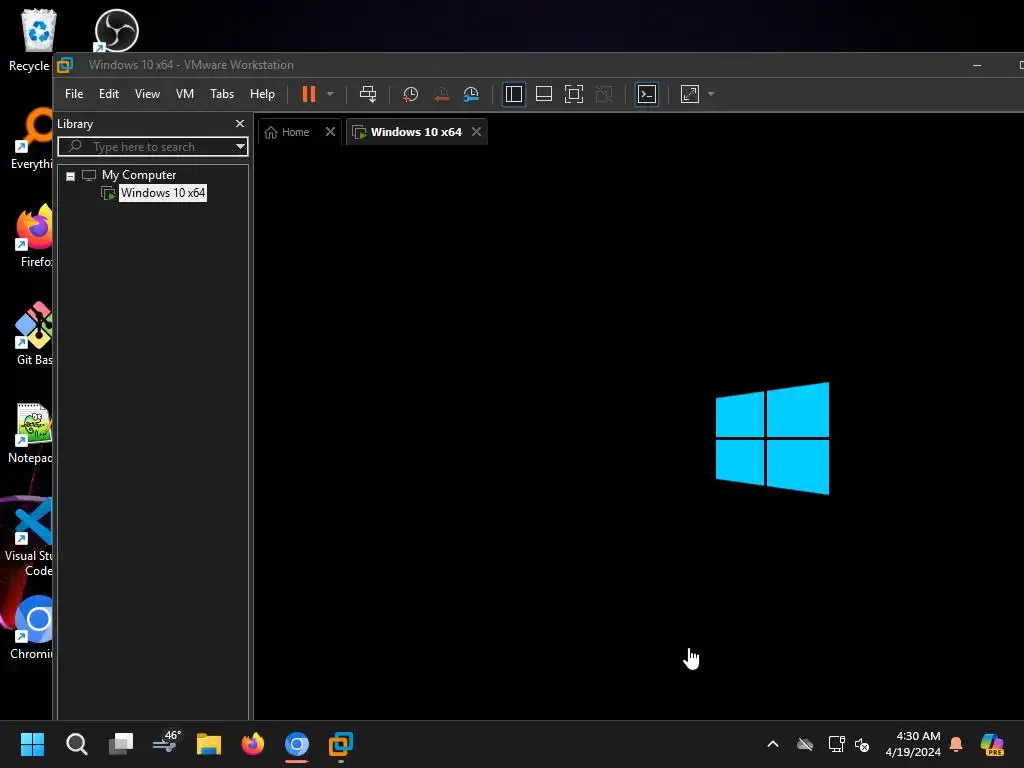Minimize the VMware Workstation window

pos(977,65)
